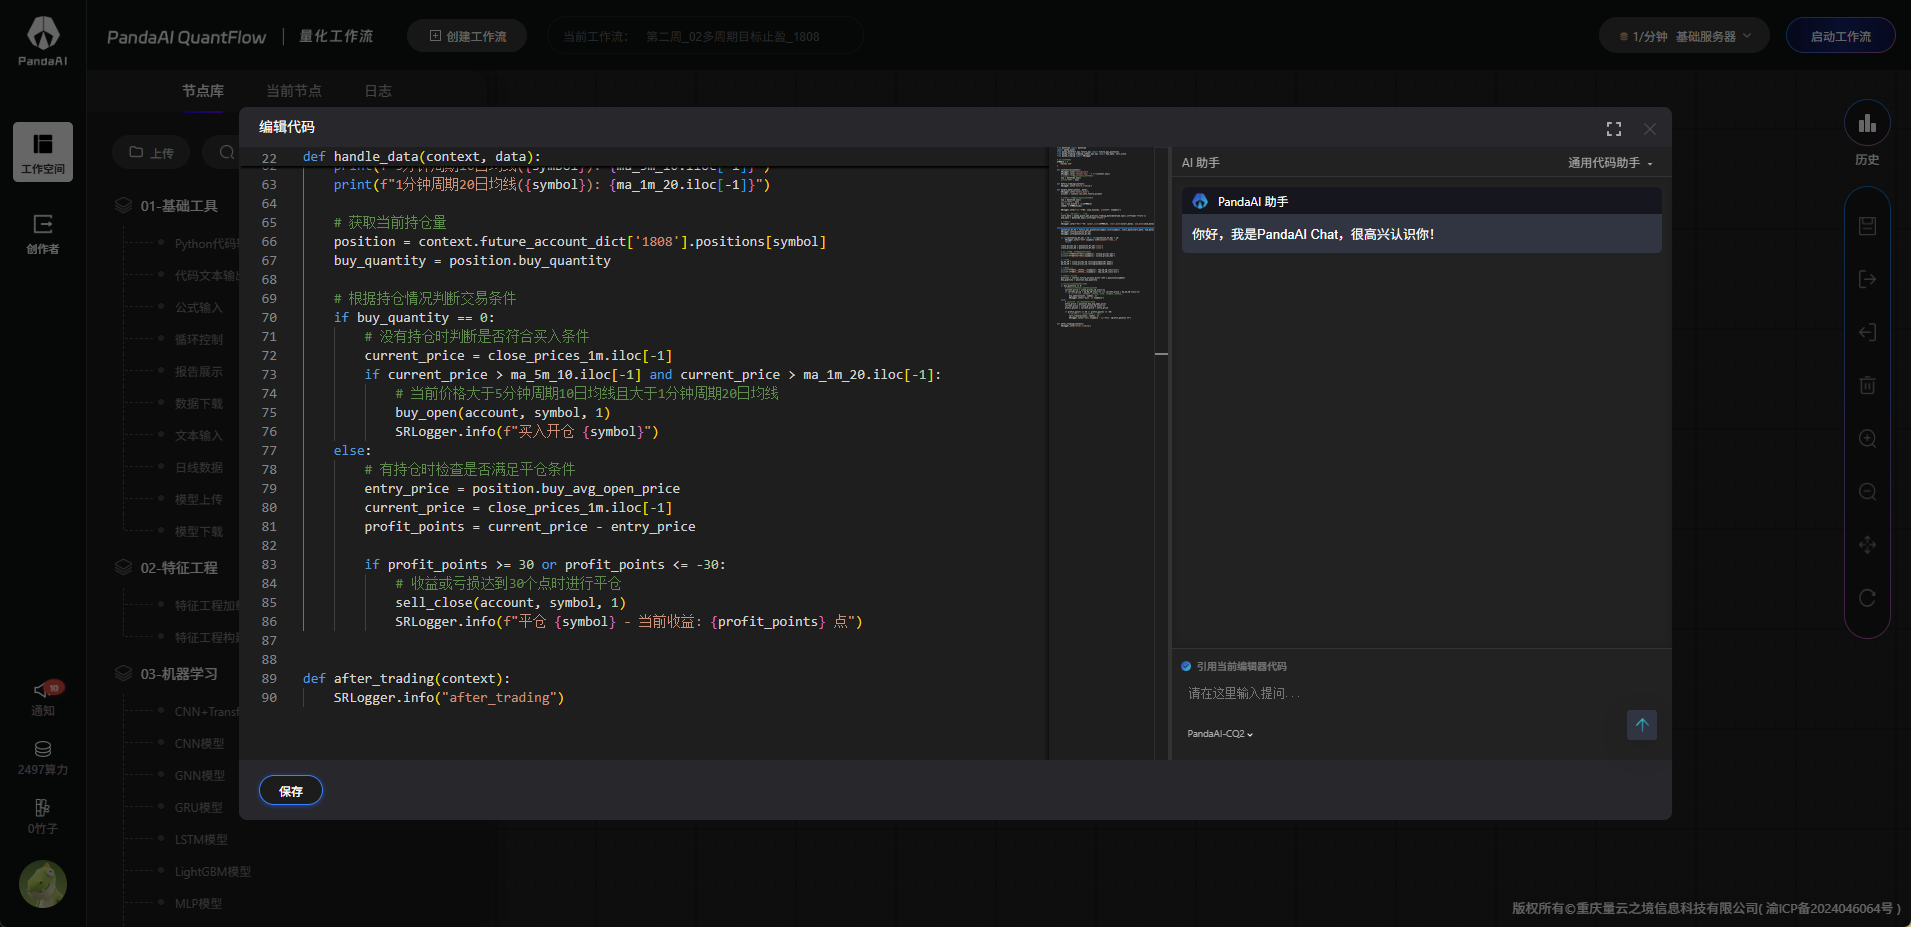The image size is (1911, 927).
Task: Open the 通用代码助手 dropdown
Action: tap(1610, 163)
